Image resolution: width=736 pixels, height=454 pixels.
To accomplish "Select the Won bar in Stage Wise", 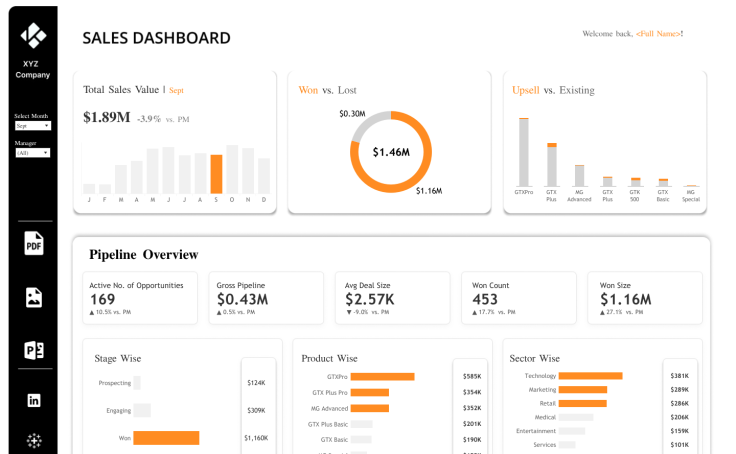I will [166, 438].
